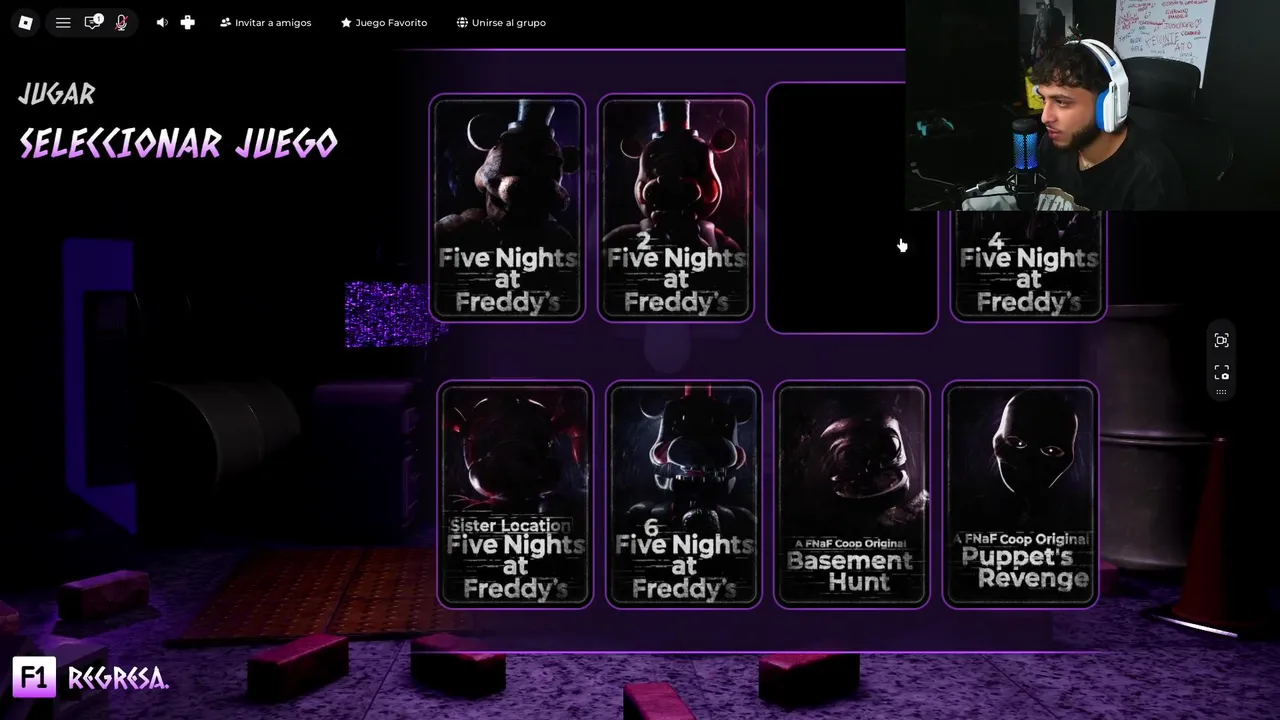Grab the capture toolbar dotted handle
The image size is (1280, 720).
[1221, 392]
